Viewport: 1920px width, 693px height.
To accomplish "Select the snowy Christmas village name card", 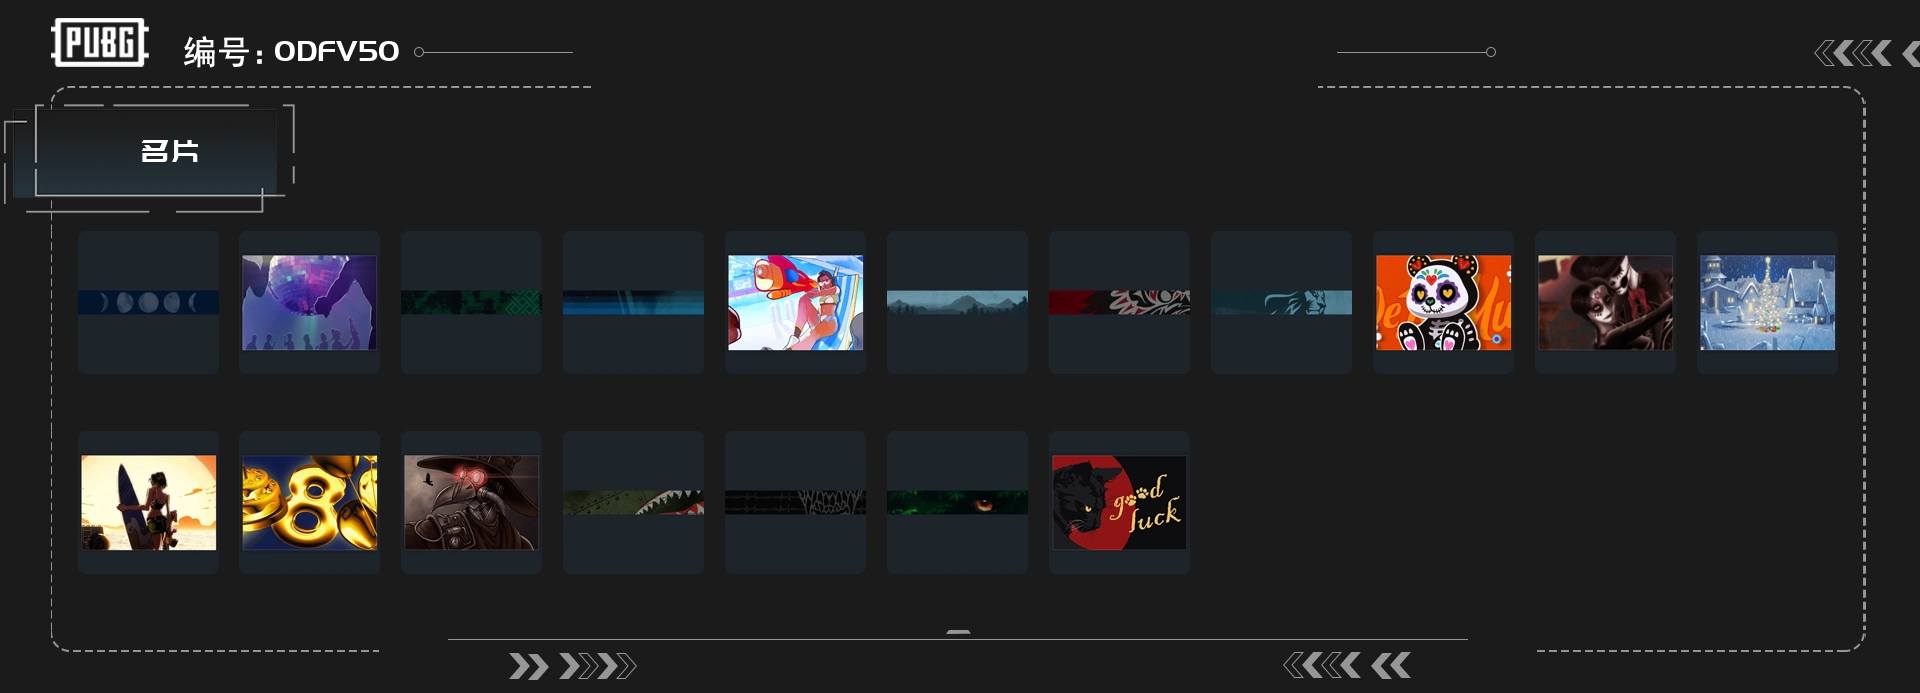I will pos(1768,302).
